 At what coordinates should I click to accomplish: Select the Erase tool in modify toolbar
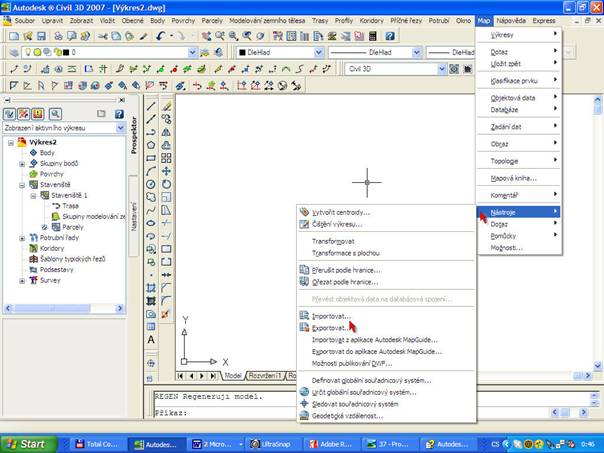pos(166,106)
